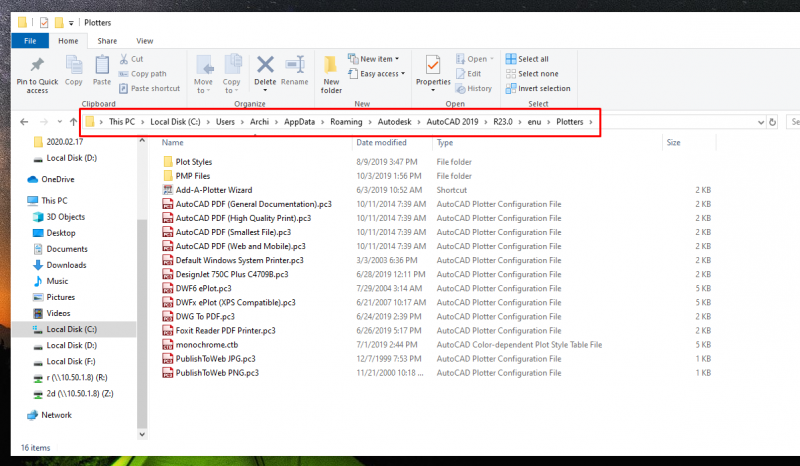Select monochrome.ctb file
800x466 pixels.
(200, 345)
